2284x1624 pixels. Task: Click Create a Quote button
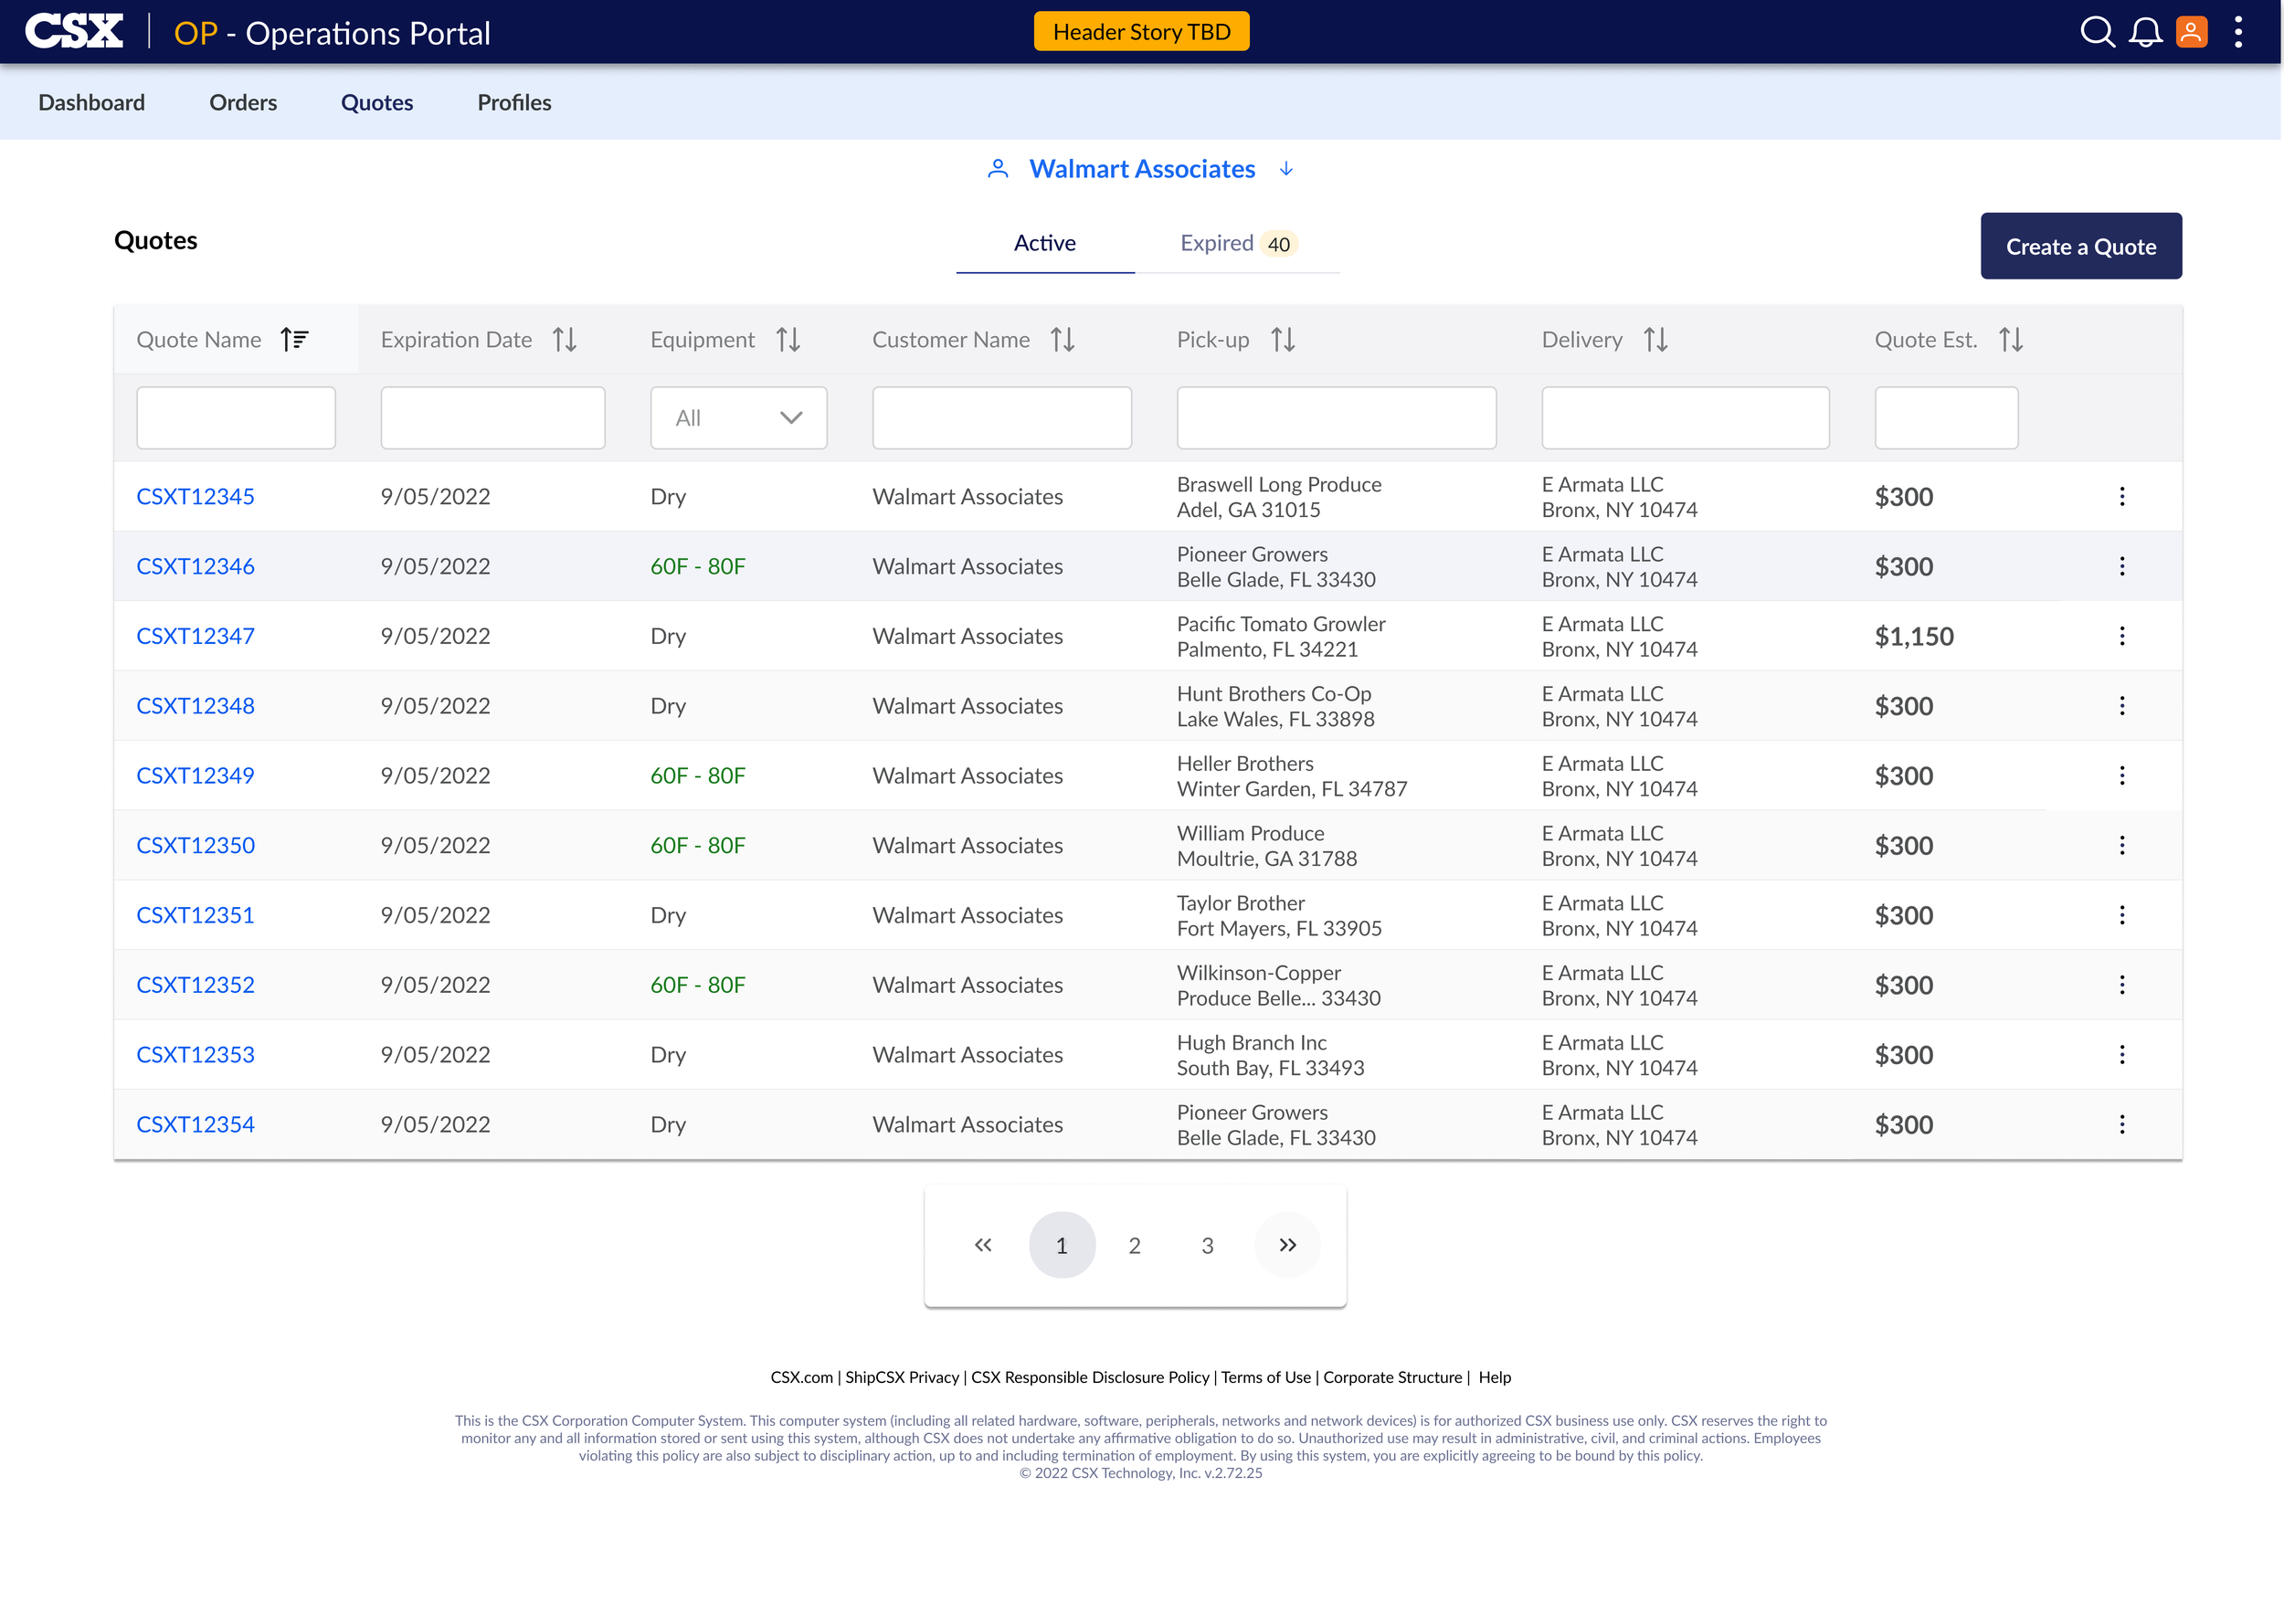(2080, 246)
